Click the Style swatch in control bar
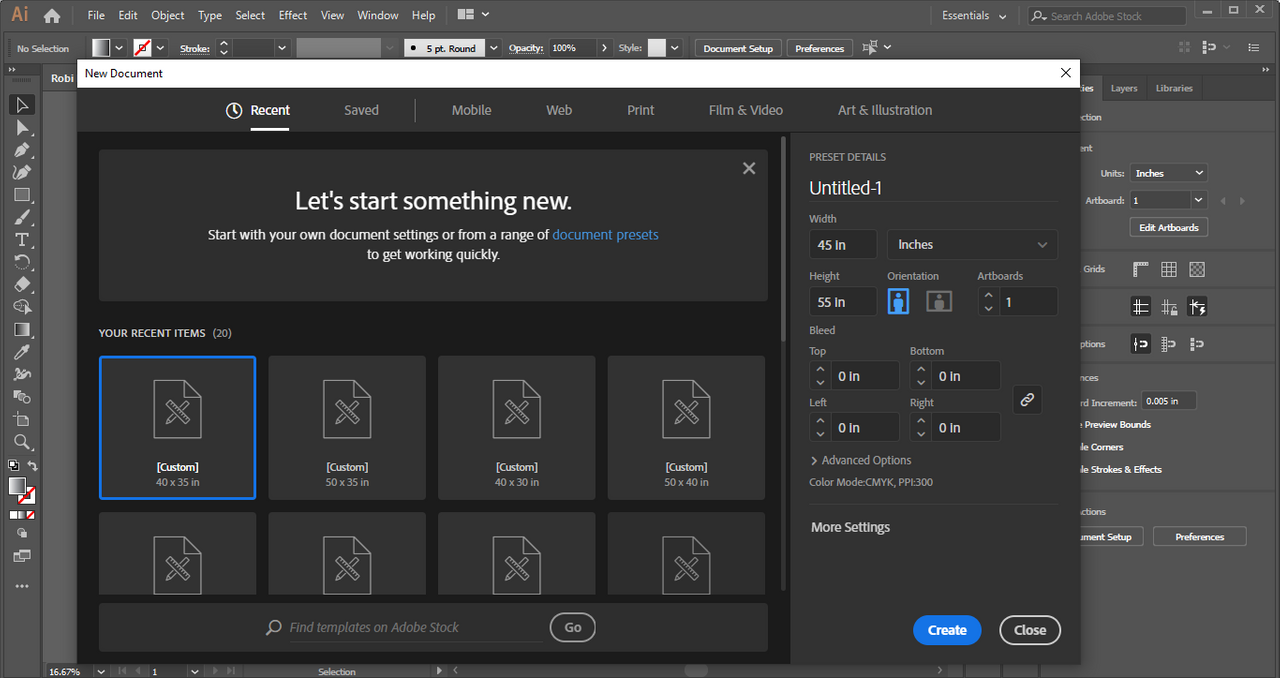This screenshot has width=1280, height=678. tap(657, 48)
